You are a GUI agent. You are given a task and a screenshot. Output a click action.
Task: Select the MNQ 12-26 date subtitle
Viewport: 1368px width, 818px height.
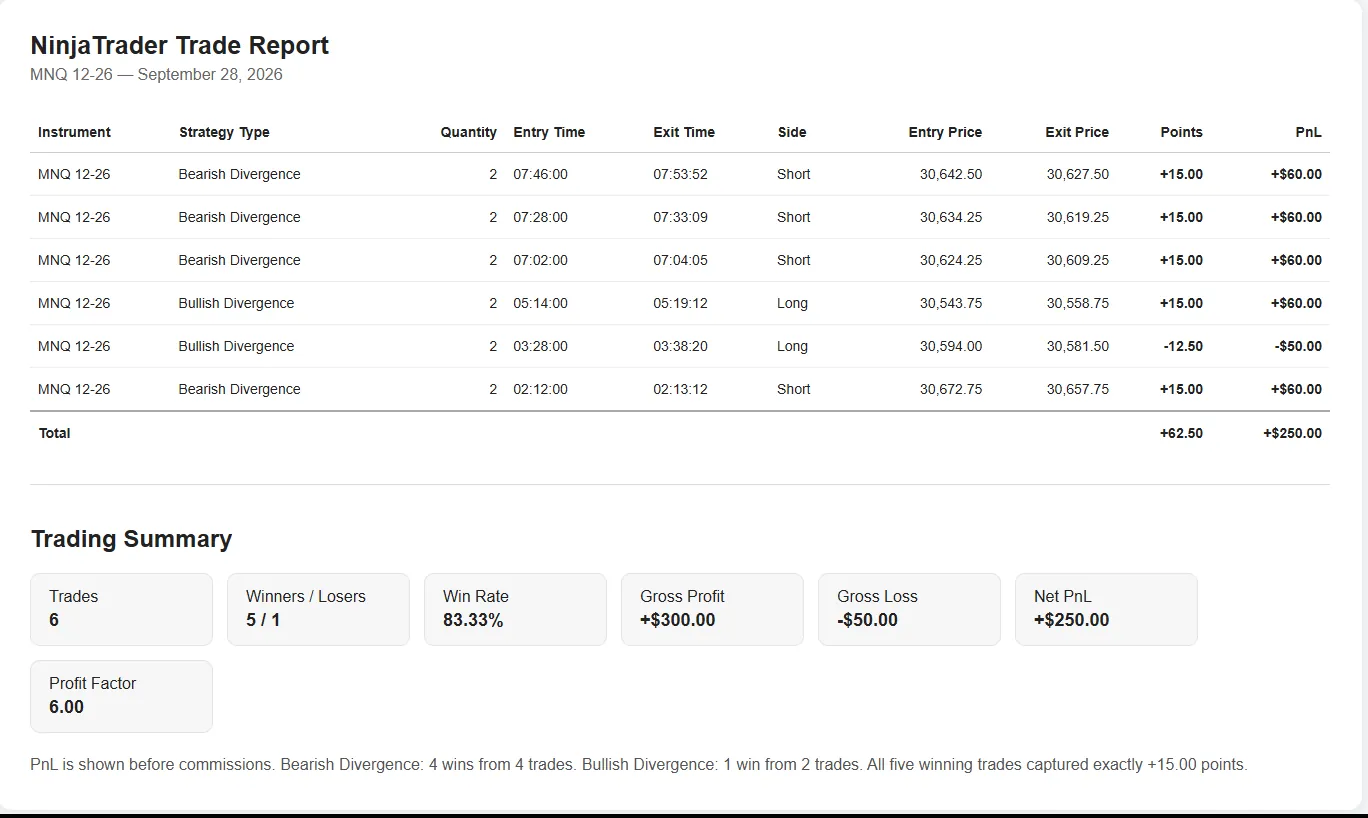[x=156, y=75]
